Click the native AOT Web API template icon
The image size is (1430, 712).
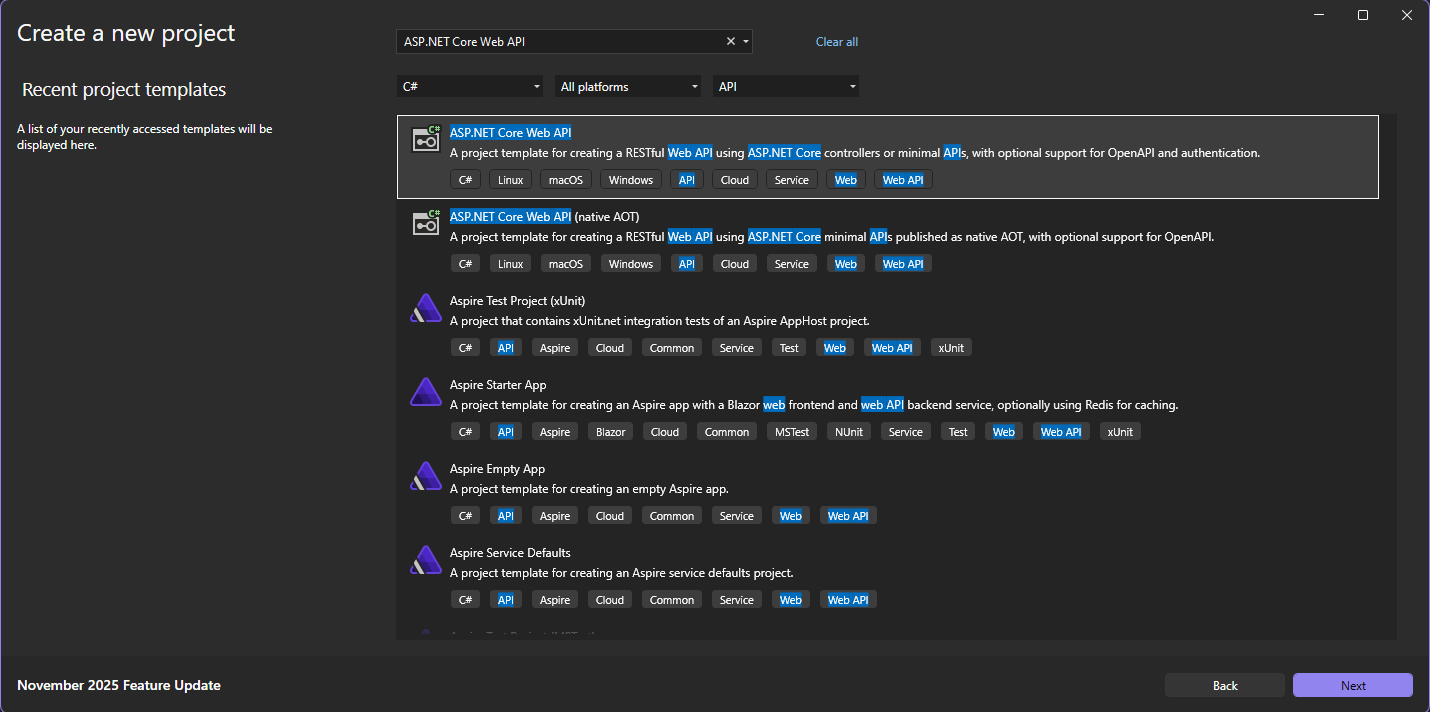tap(425, 224)
